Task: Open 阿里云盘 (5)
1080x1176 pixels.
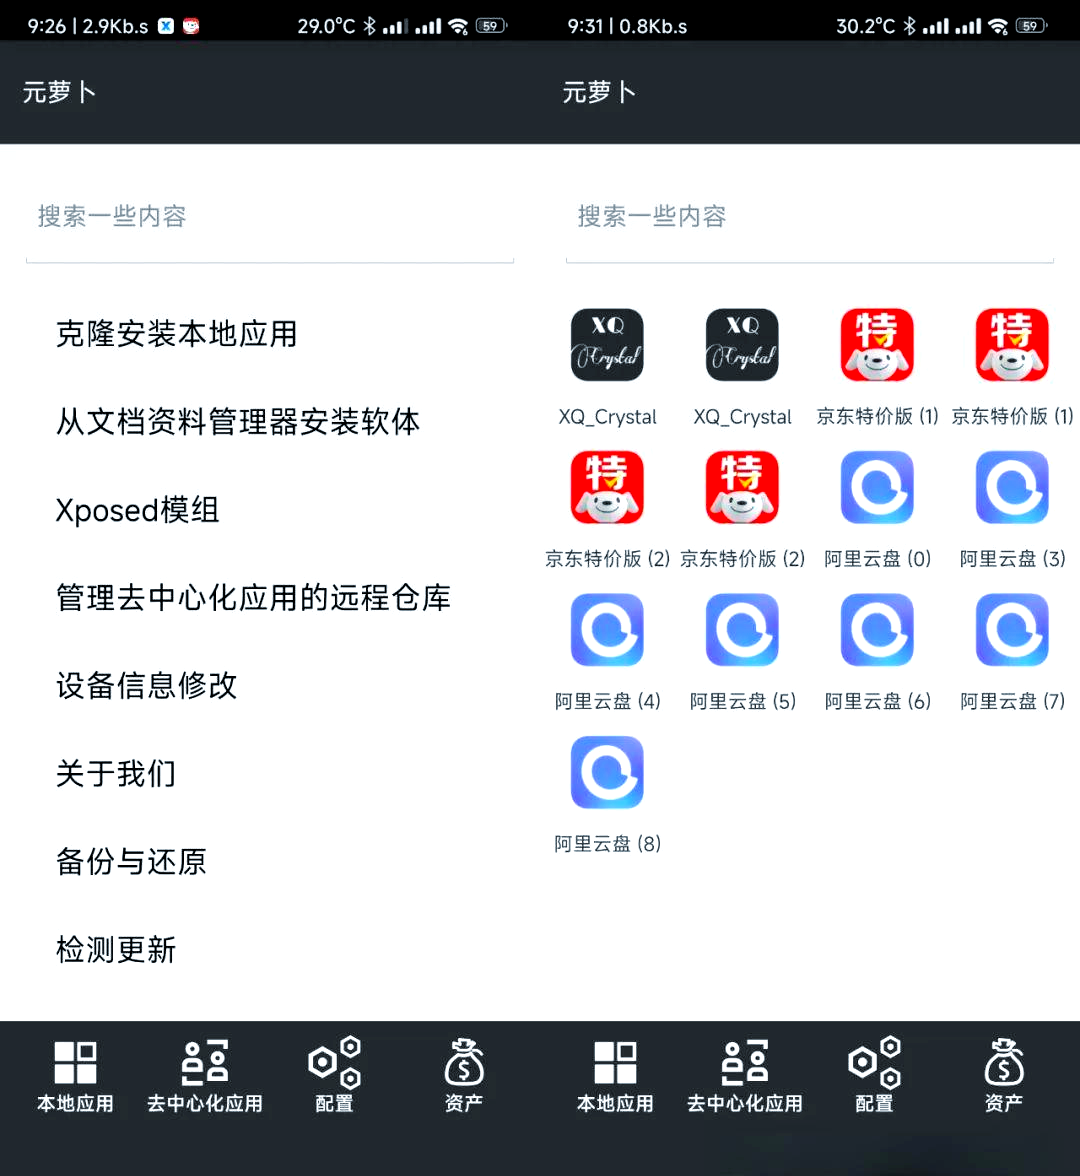Action: coord(742,630)
